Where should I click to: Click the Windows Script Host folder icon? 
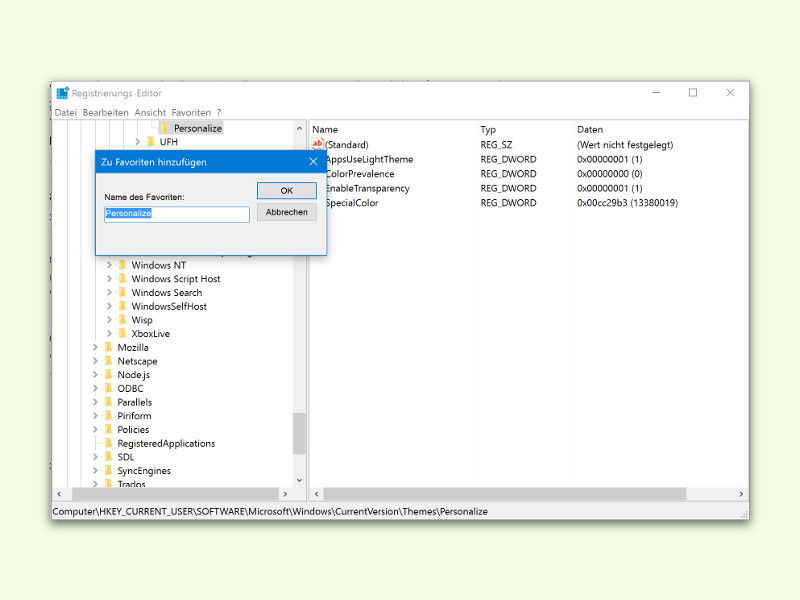(x=122, y=279)
